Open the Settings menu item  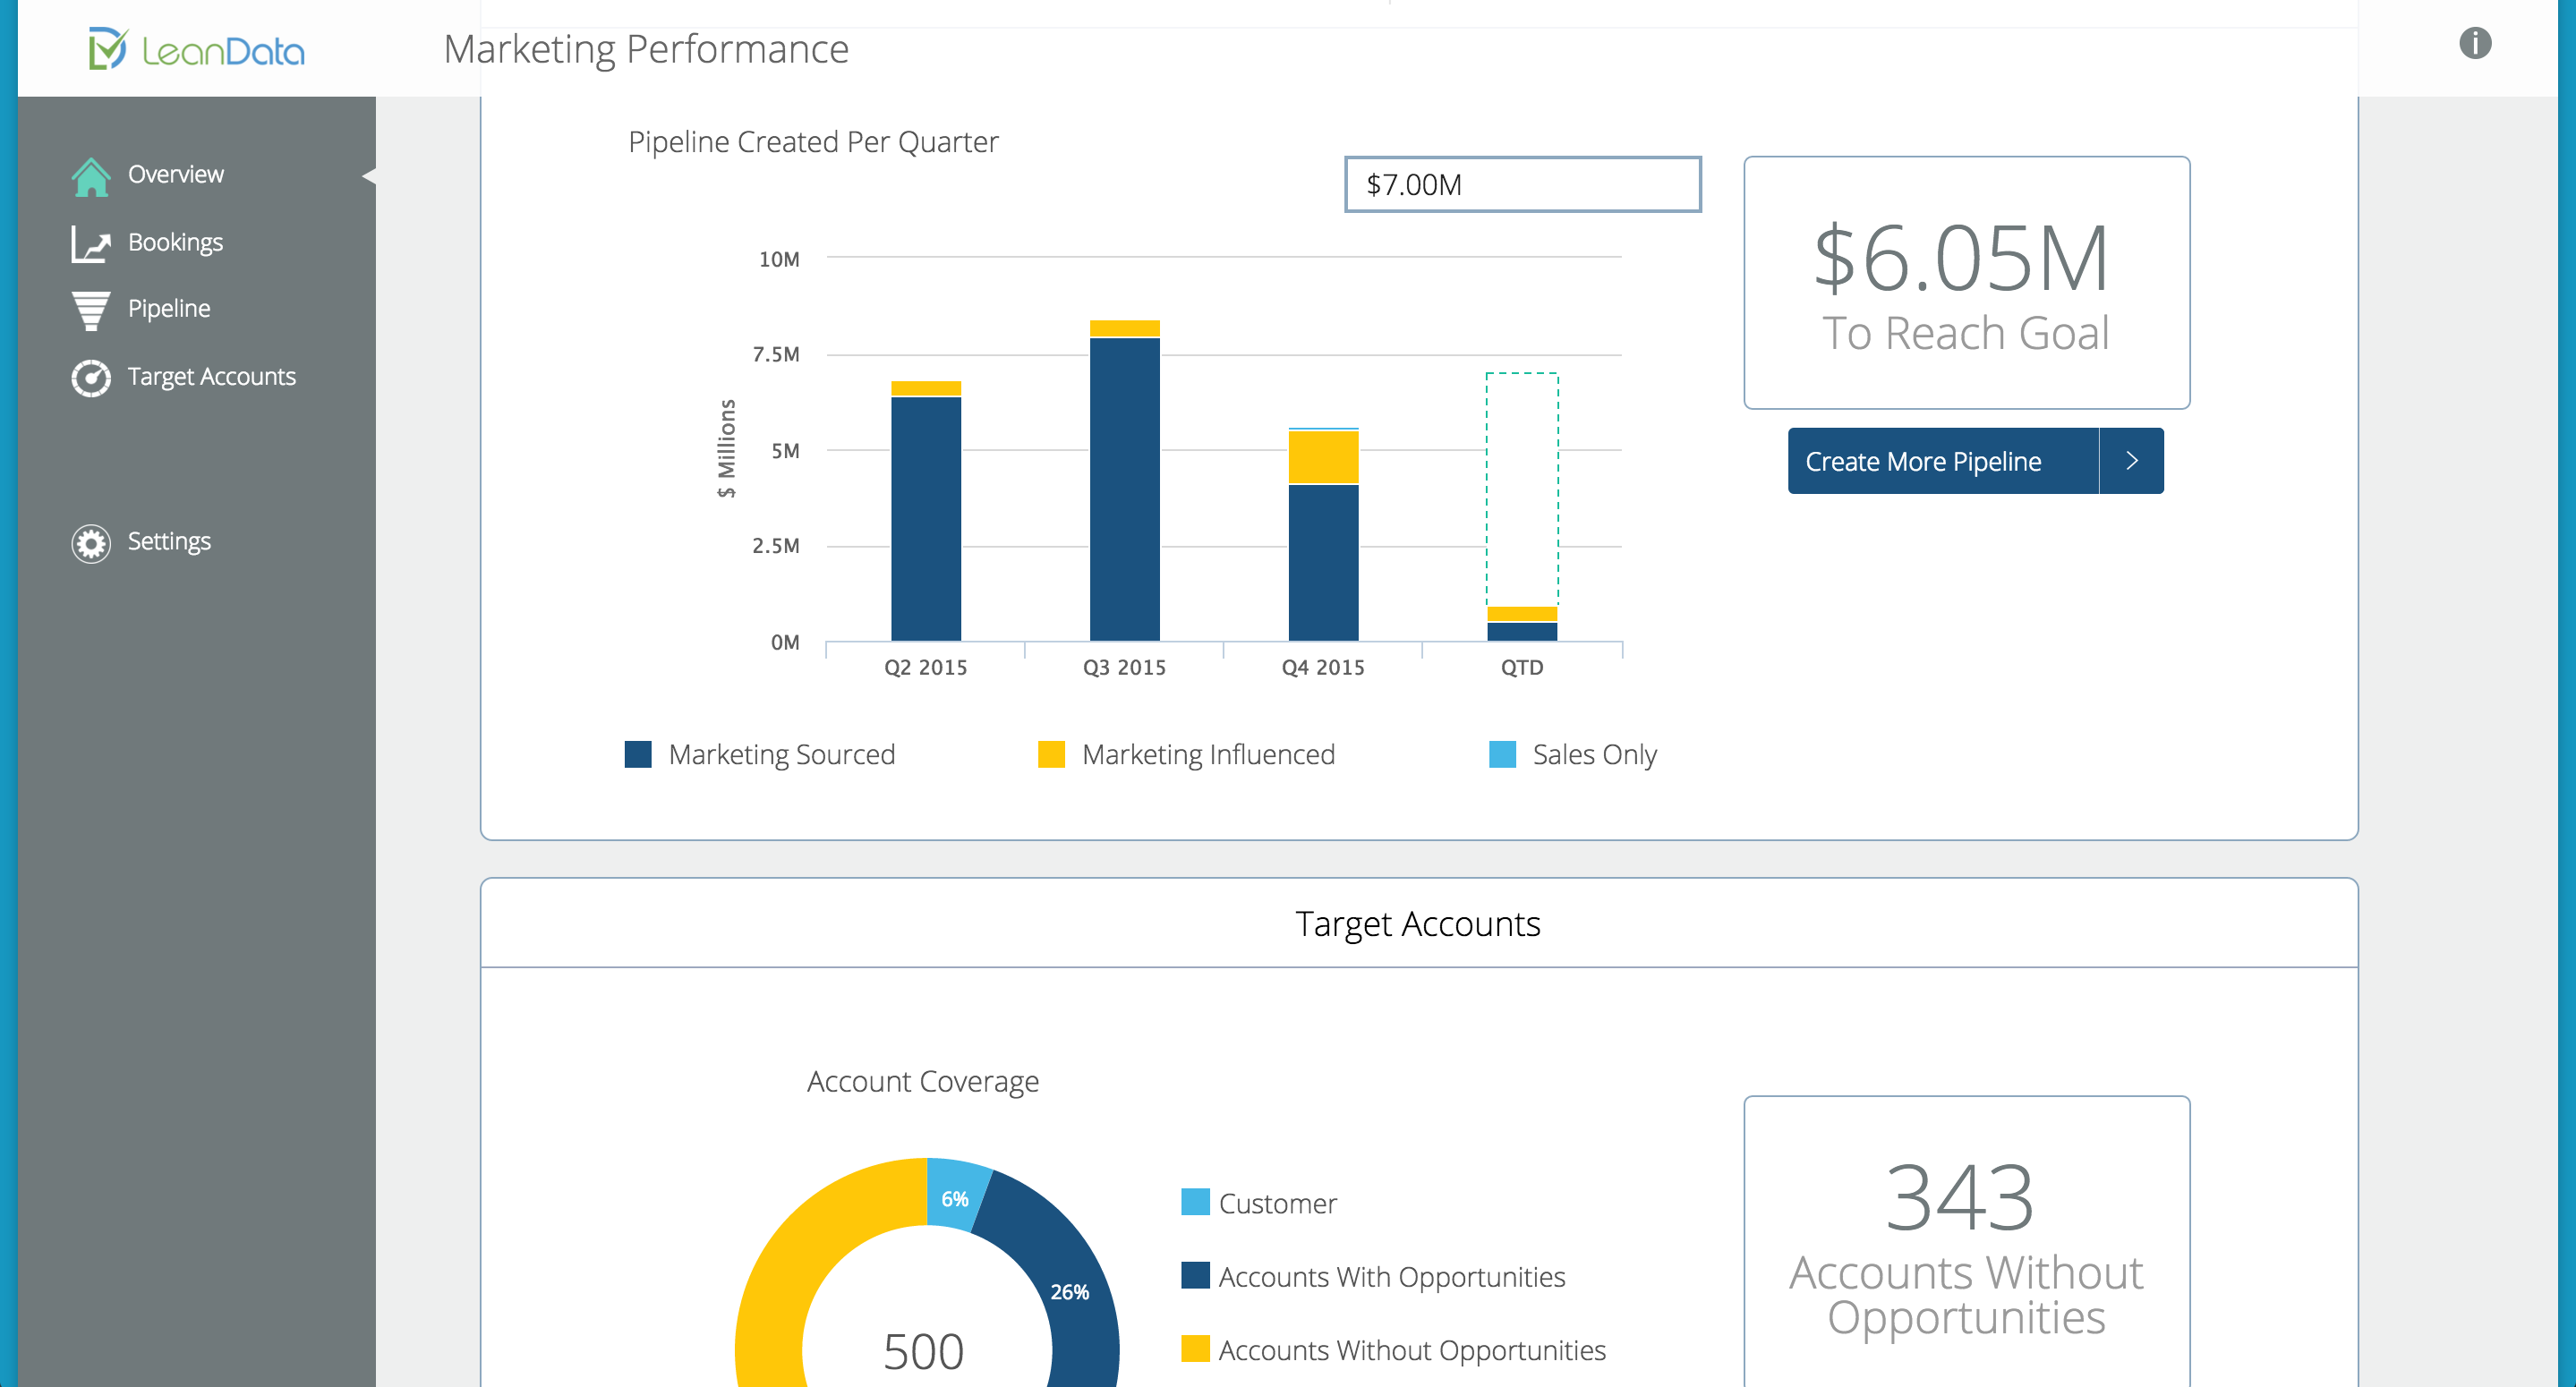169,542
